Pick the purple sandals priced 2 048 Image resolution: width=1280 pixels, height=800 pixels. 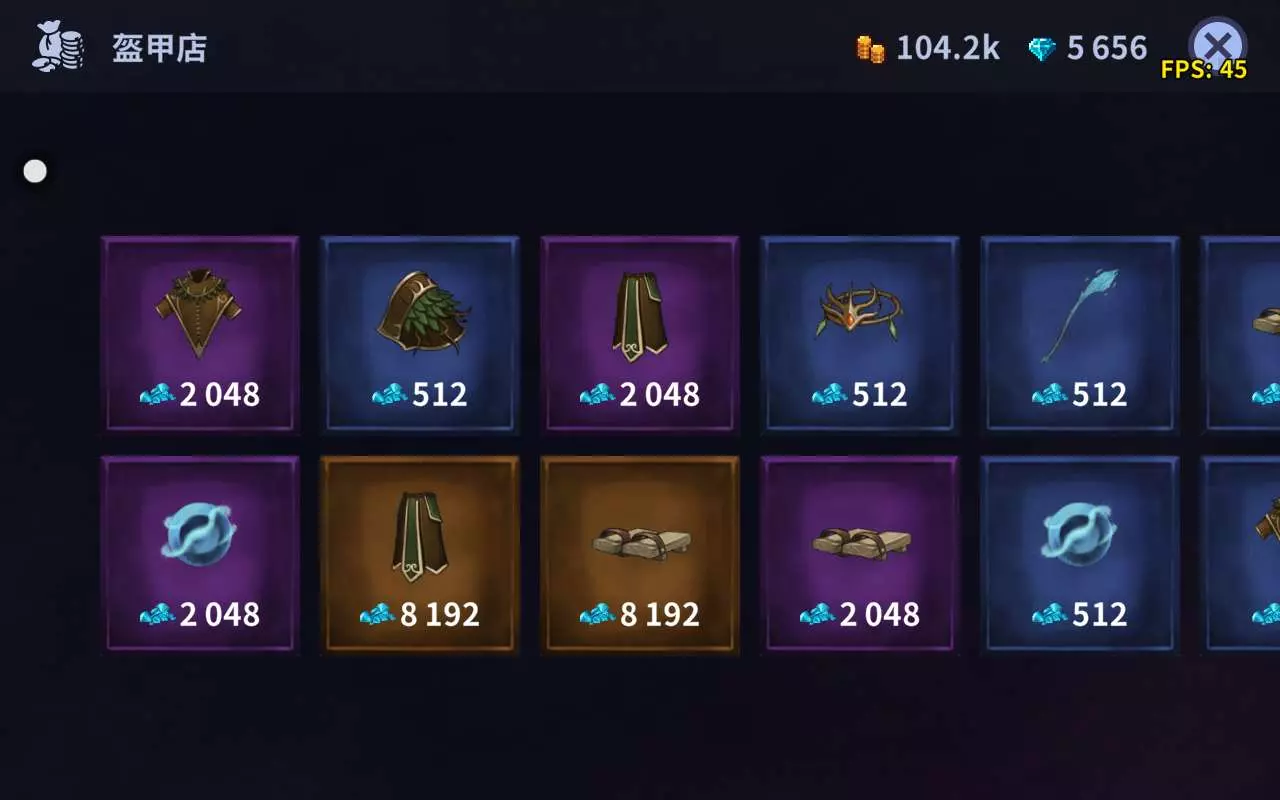click(x=860, y=554)
